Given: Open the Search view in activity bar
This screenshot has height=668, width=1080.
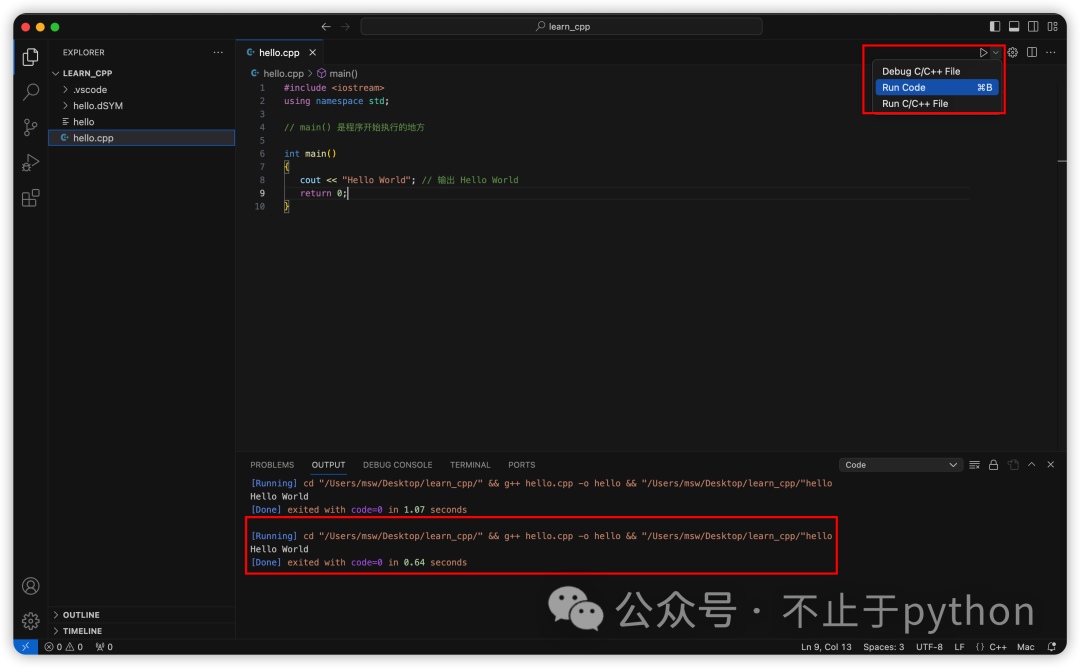Looking at the screenshot, I should pos(31,92).
